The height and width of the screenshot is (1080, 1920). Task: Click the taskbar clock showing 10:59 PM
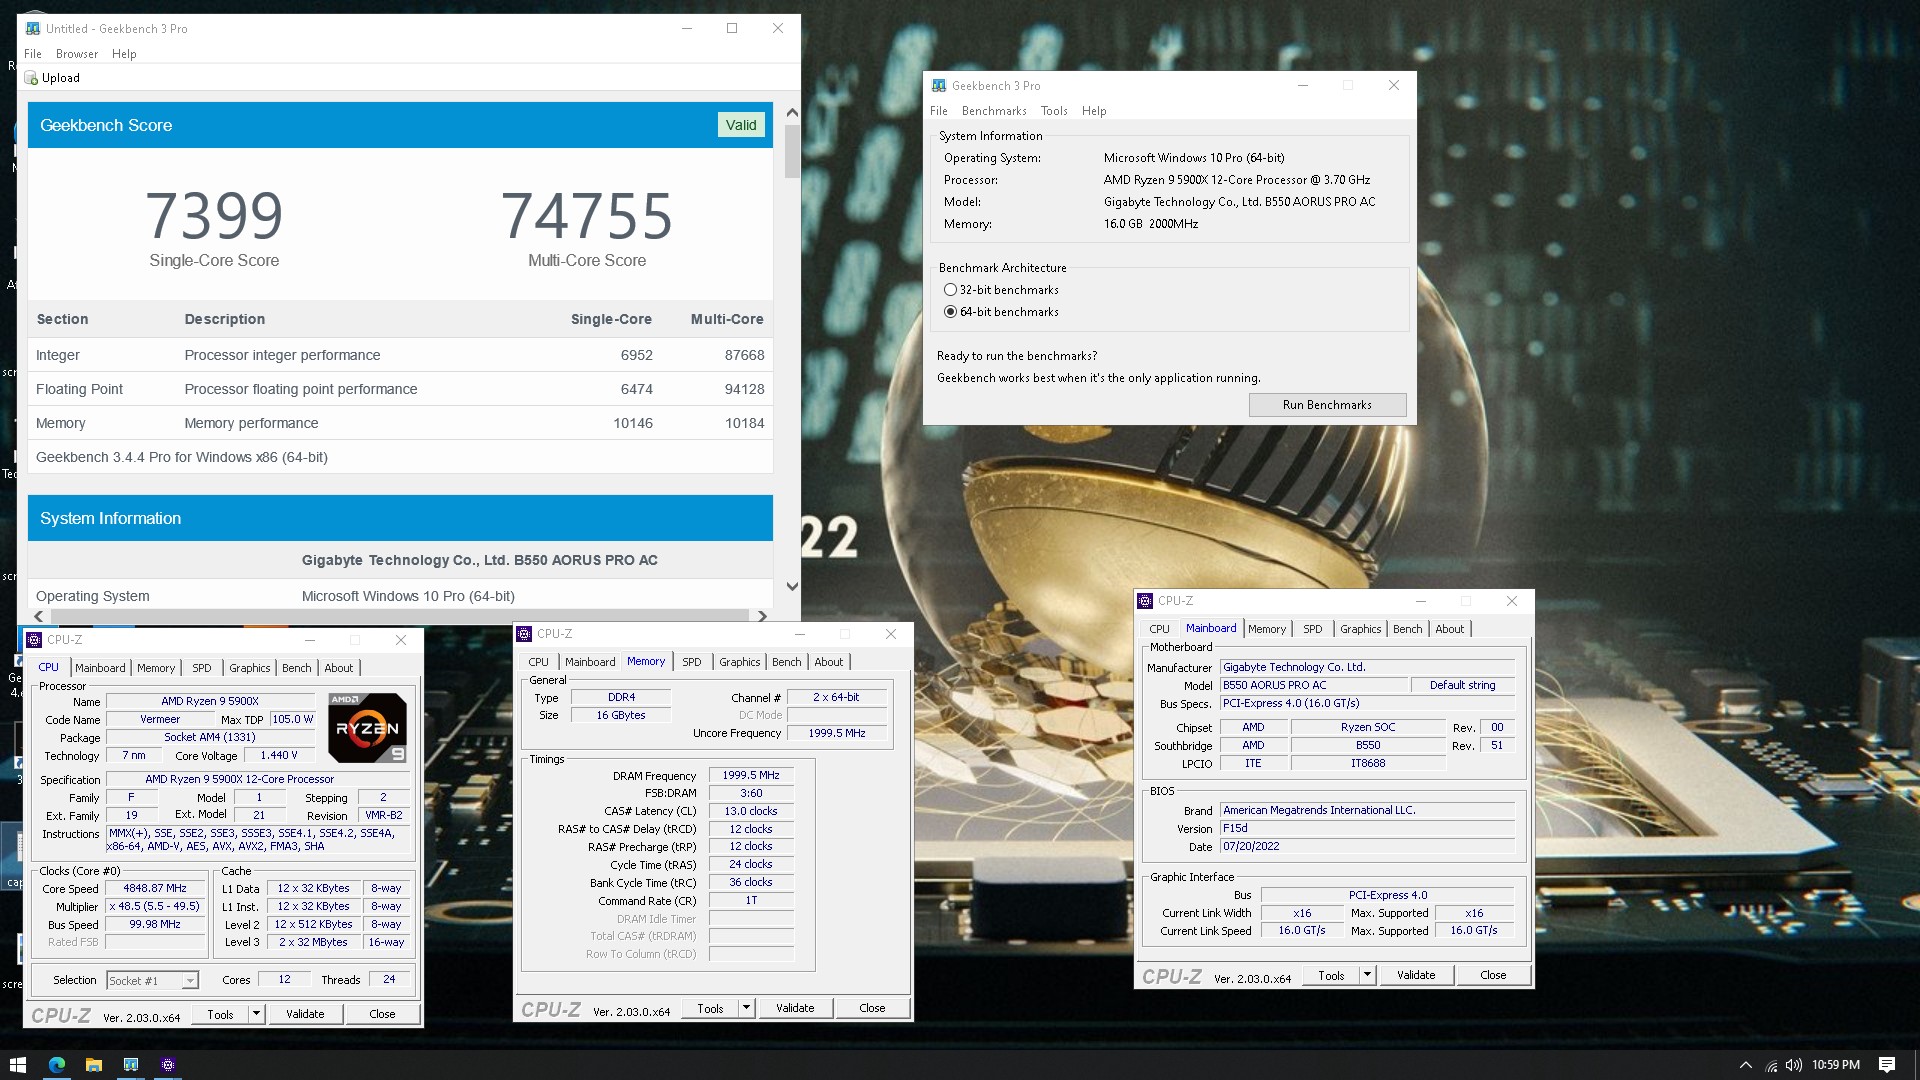coord(1836,1065)
